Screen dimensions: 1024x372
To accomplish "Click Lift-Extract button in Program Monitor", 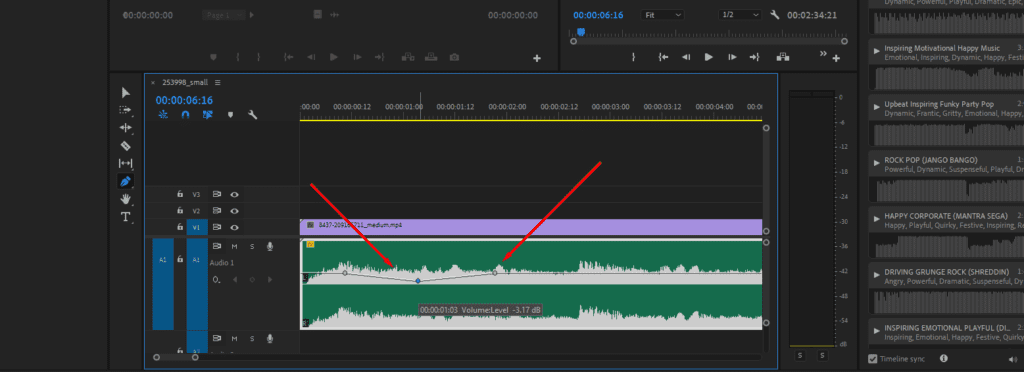I will point(784,57).
